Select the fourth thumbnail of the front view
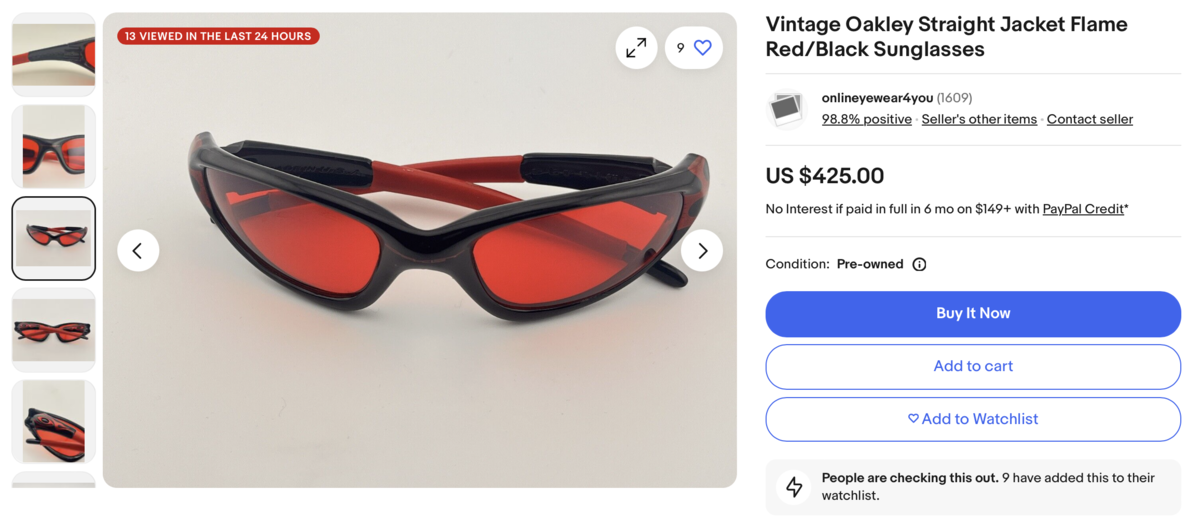Viewport: 1200px width, 518px height. (54, 330)
